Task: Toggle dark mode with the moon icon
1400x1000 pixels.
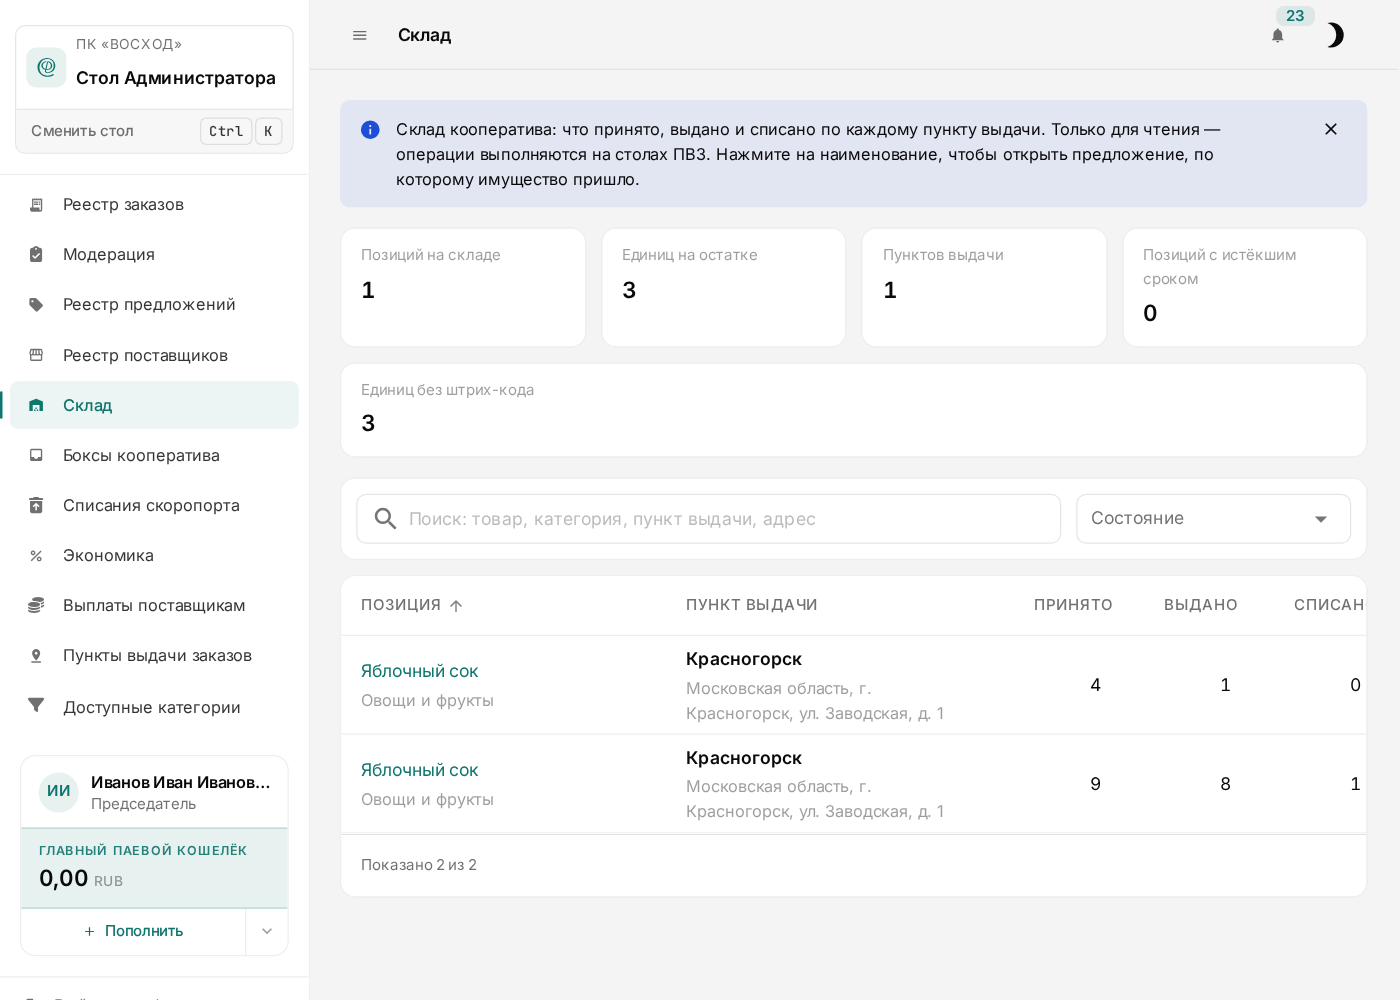Action: point(1335,36)
